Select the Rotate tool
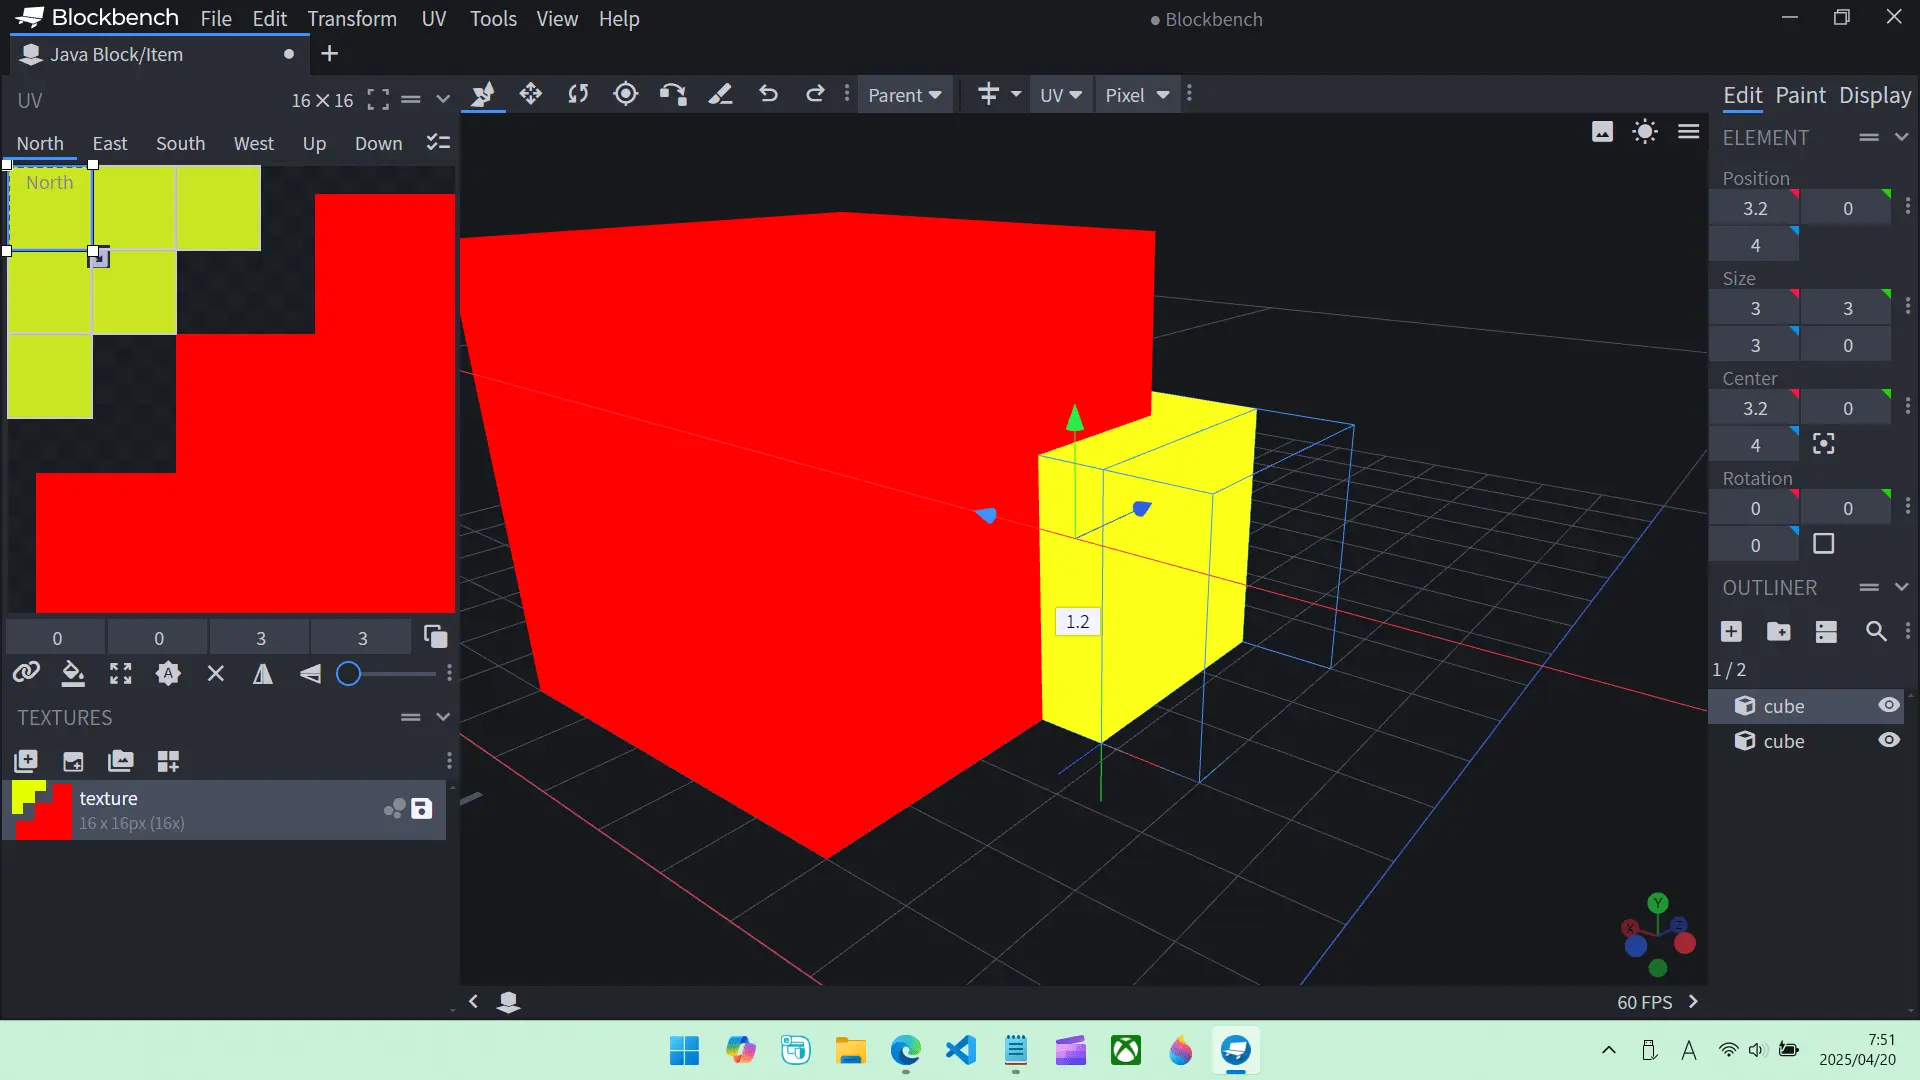The height and width of the screenshot is (1080, 1920). coord(578,94)
